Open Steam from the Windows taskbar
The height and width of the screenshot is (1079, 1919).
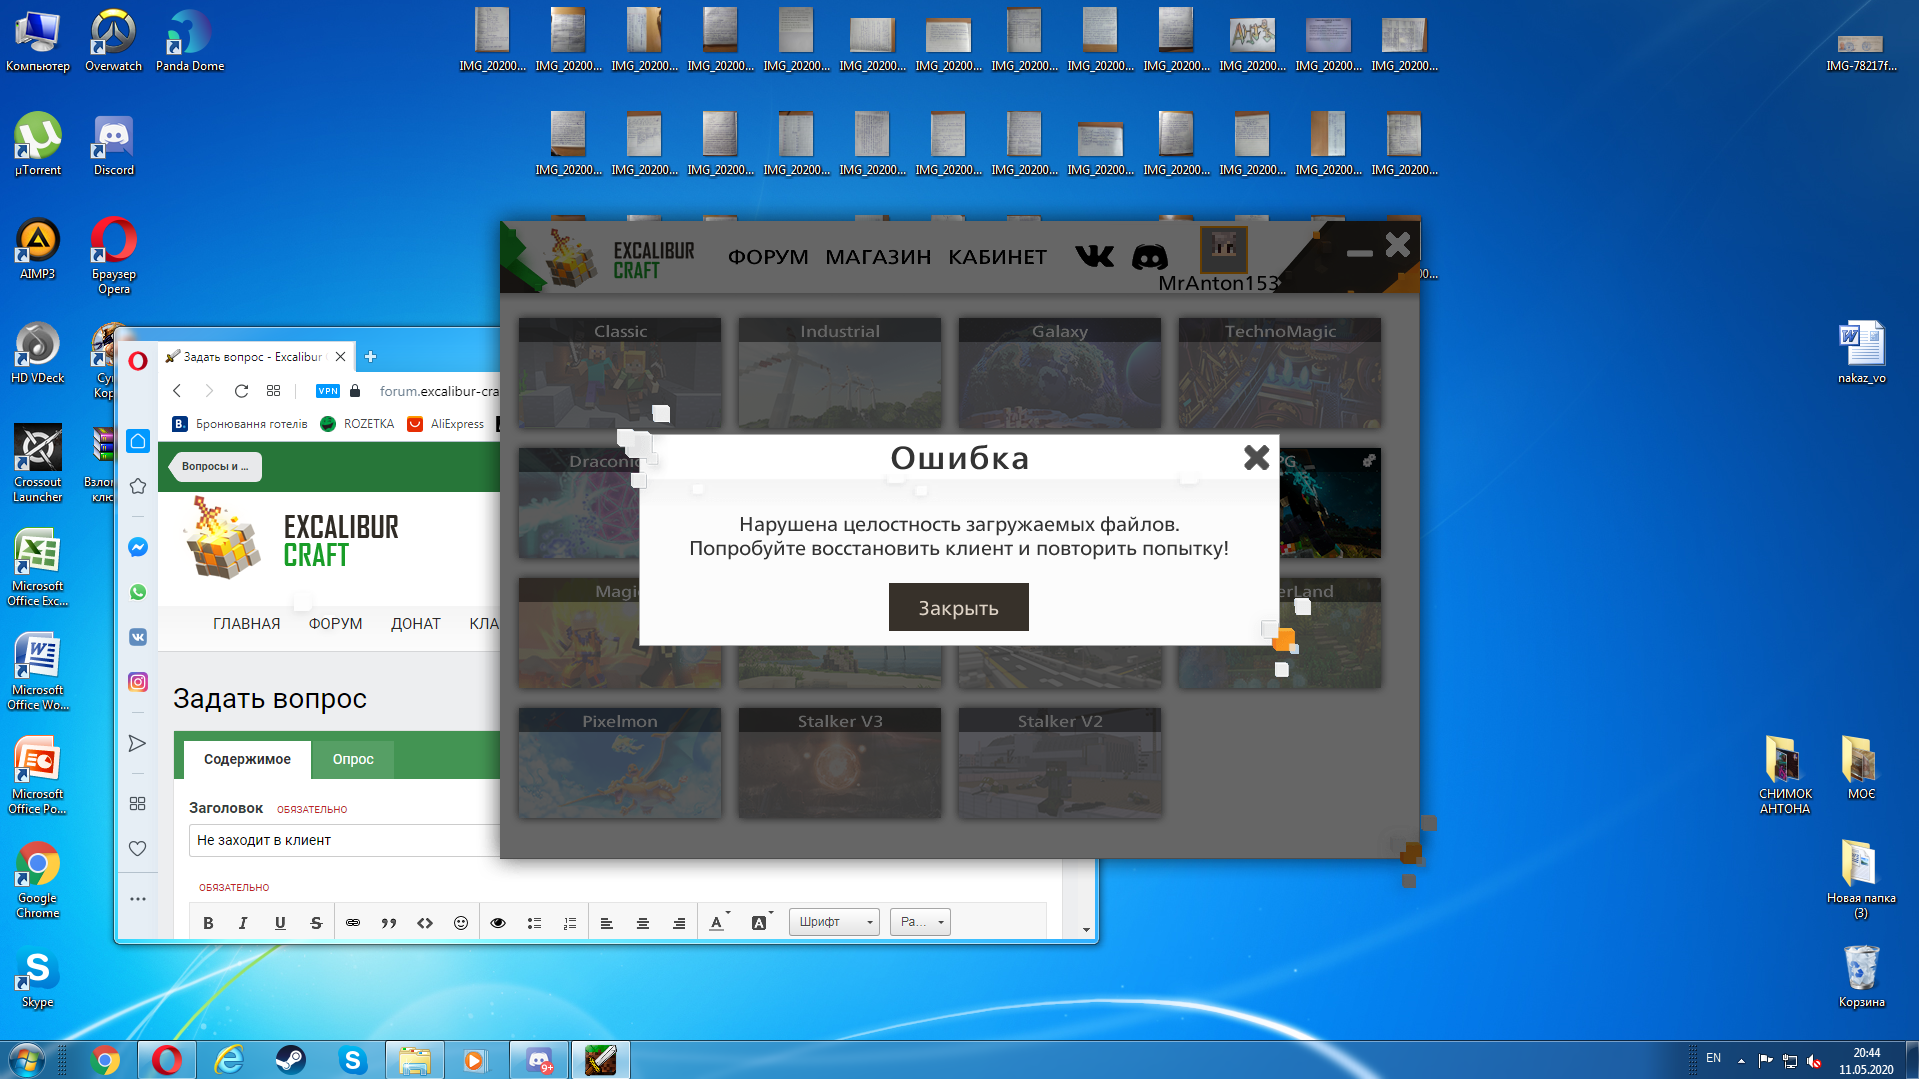291,1060
